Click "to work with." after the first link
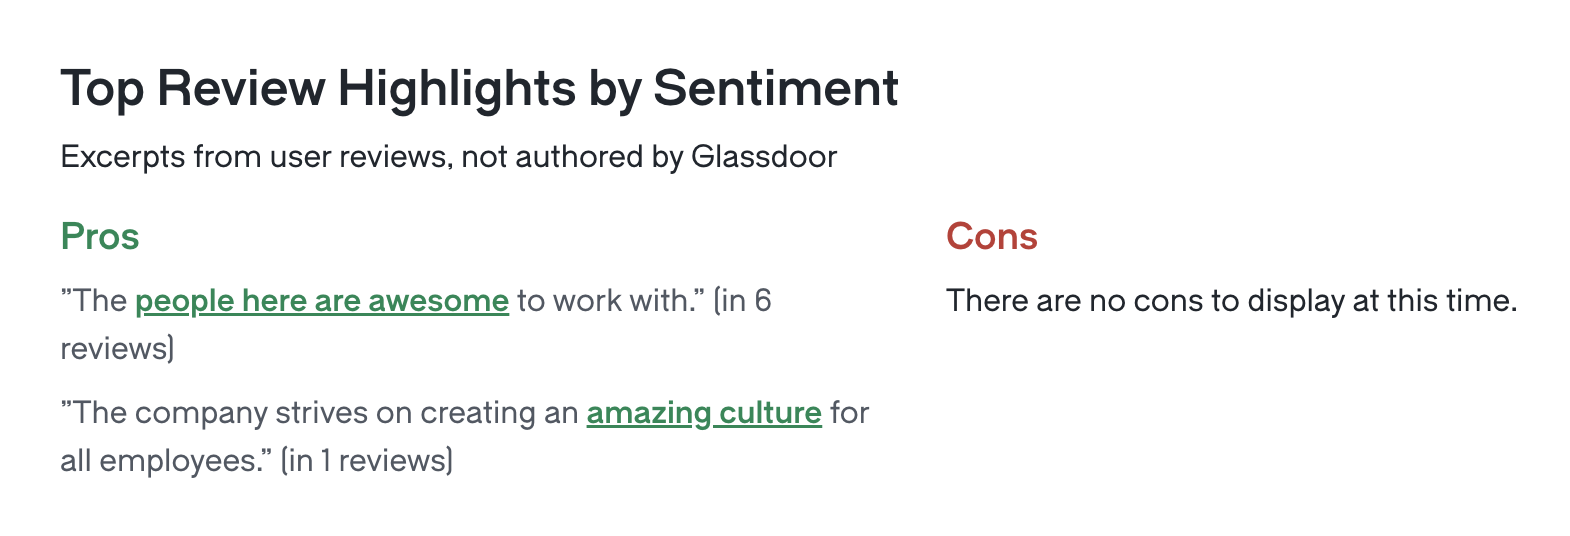Image resolution: width=1570 pixels, height=536 pixels. pos(610,301)
